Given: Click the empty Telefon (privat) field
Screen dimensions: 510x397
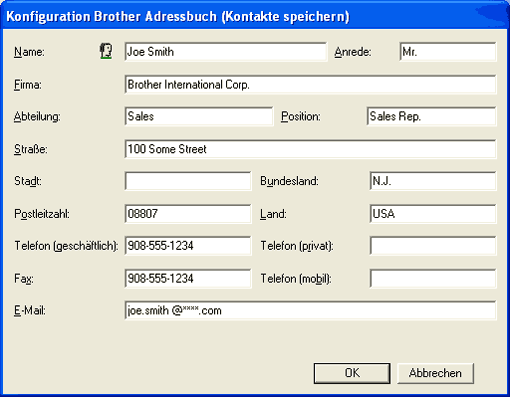Looking at the screenshot, I should click(433, 246).
